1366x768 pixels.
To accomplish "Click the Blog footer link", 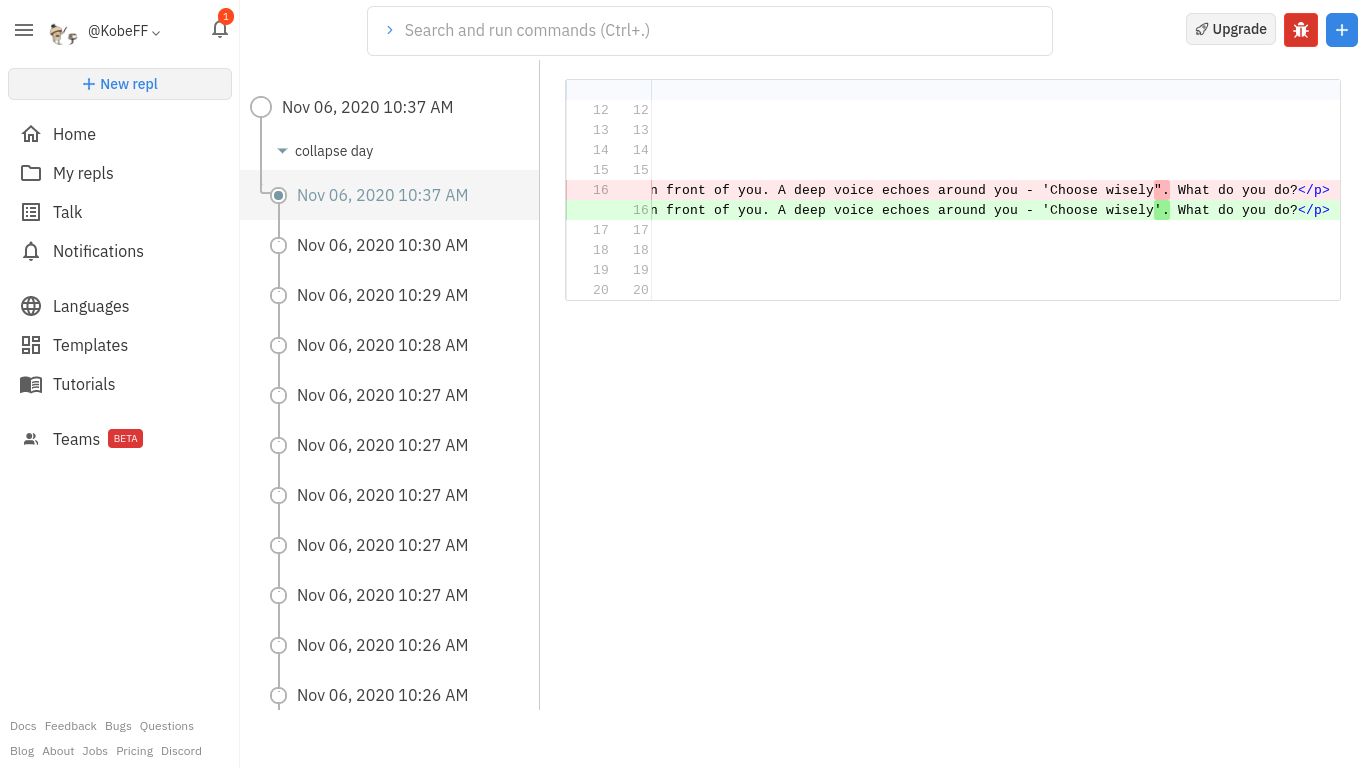I will [22, 751].
